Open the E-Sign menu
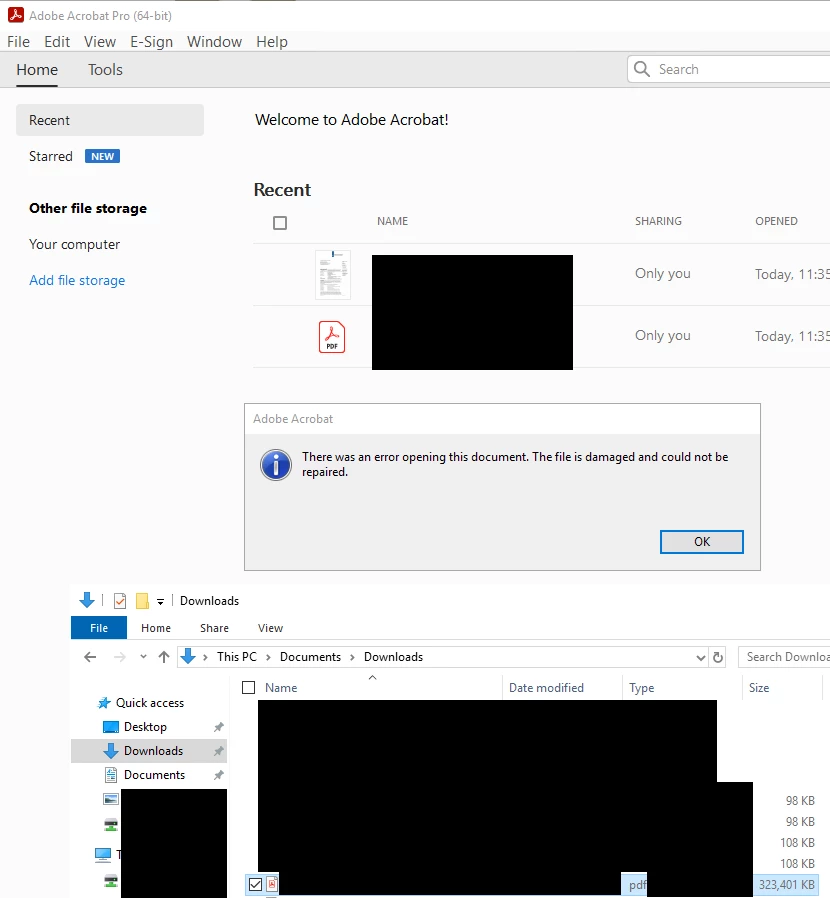830x898 pixels. (x=151, y=42)
